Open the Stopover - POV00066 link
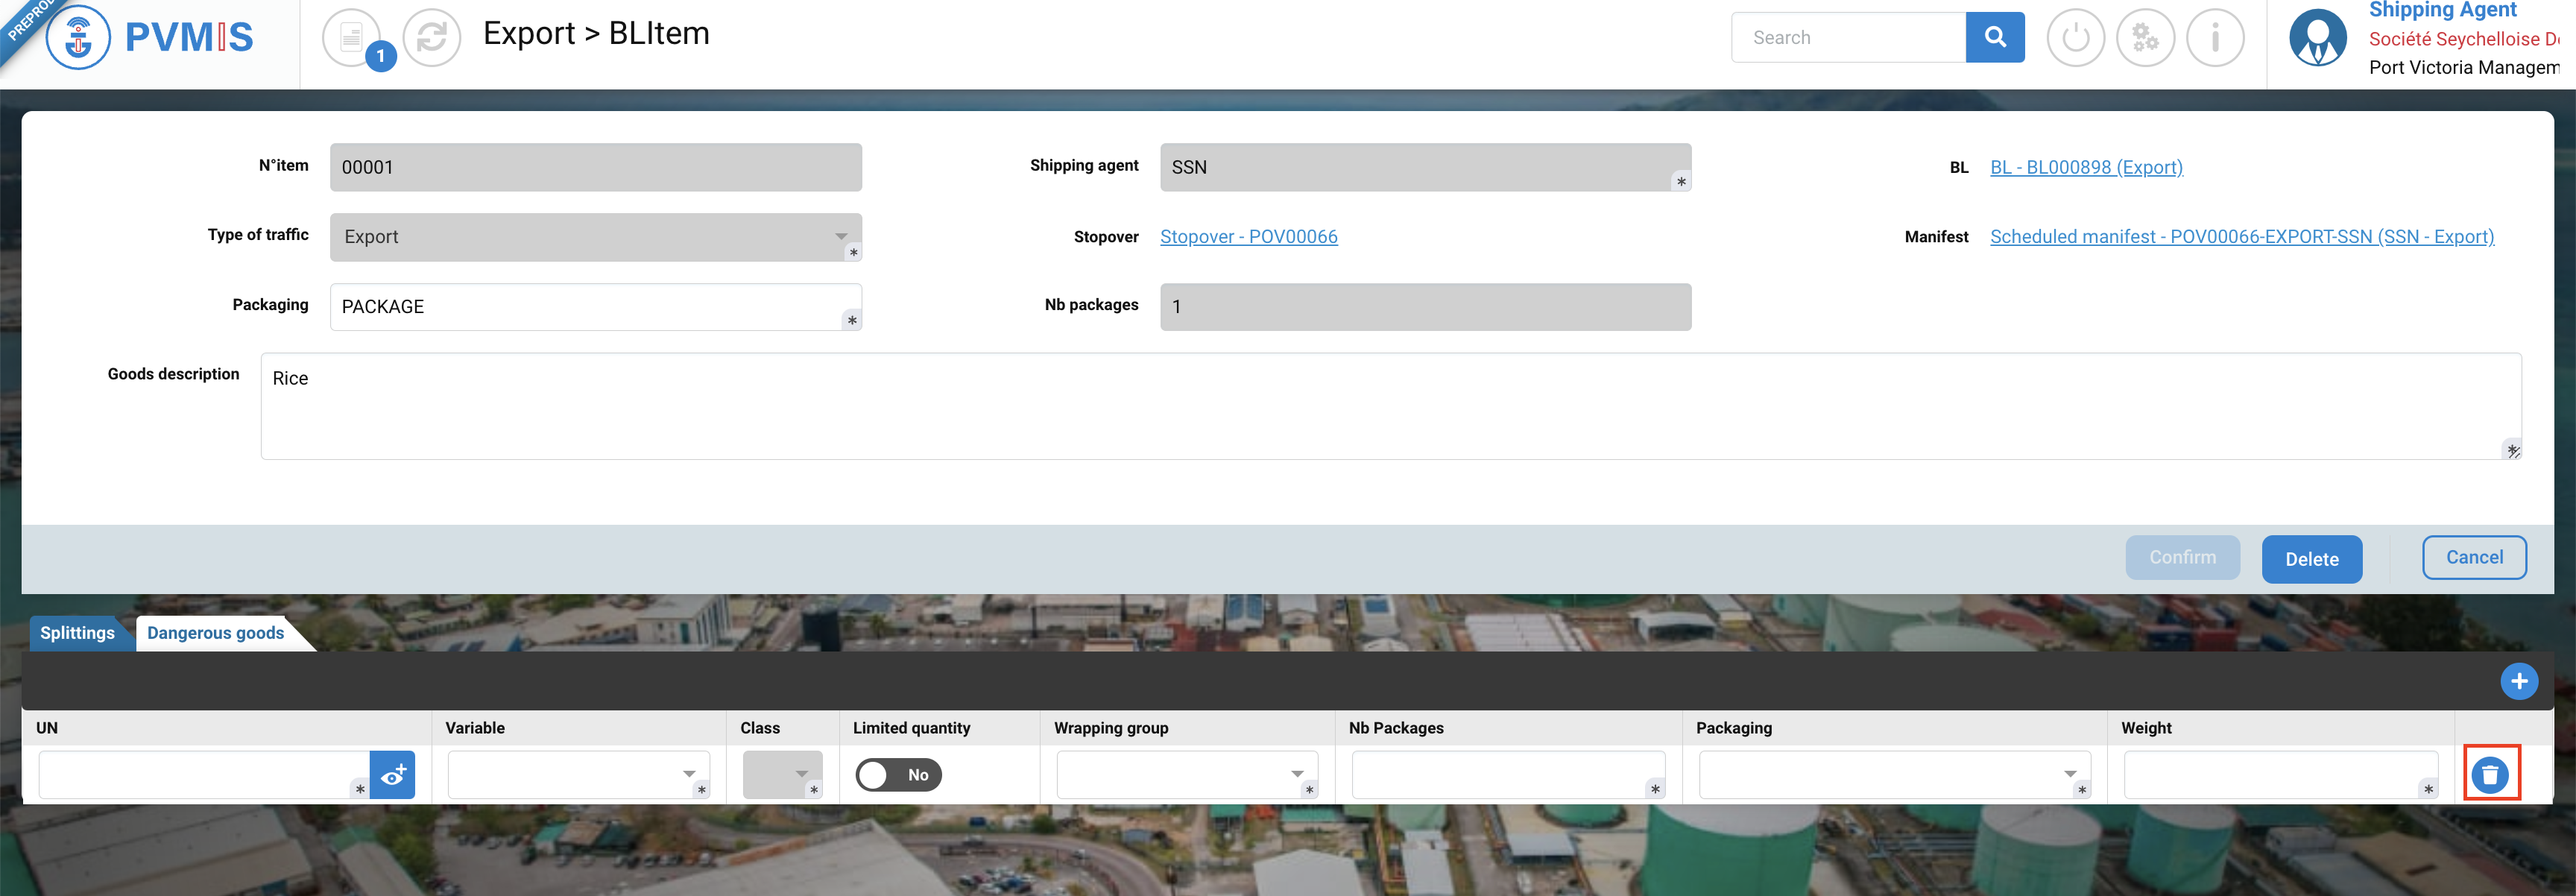 1248,237
